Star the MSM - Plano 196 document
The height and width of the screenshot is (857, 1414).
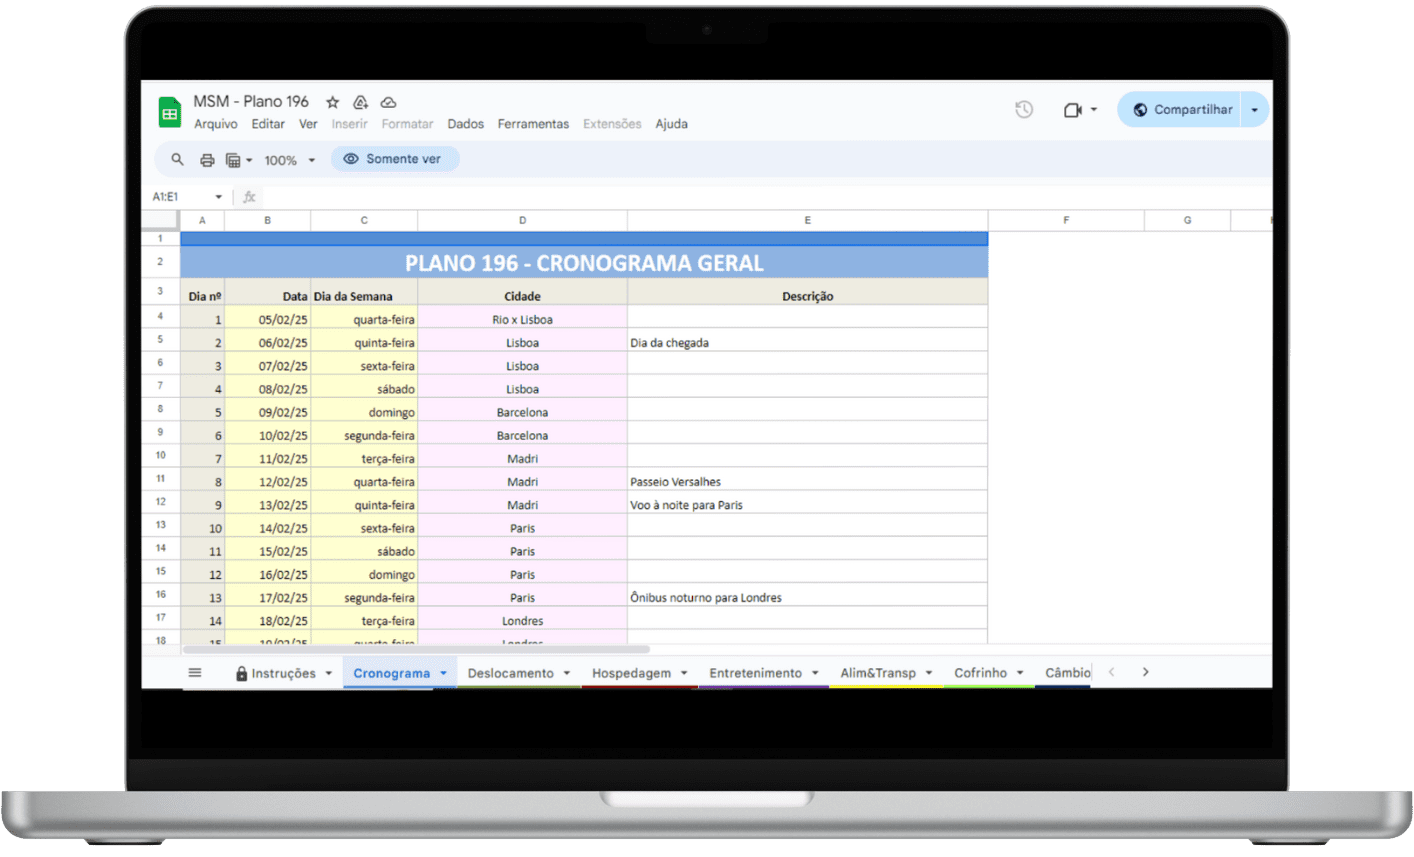pos(333,102)
